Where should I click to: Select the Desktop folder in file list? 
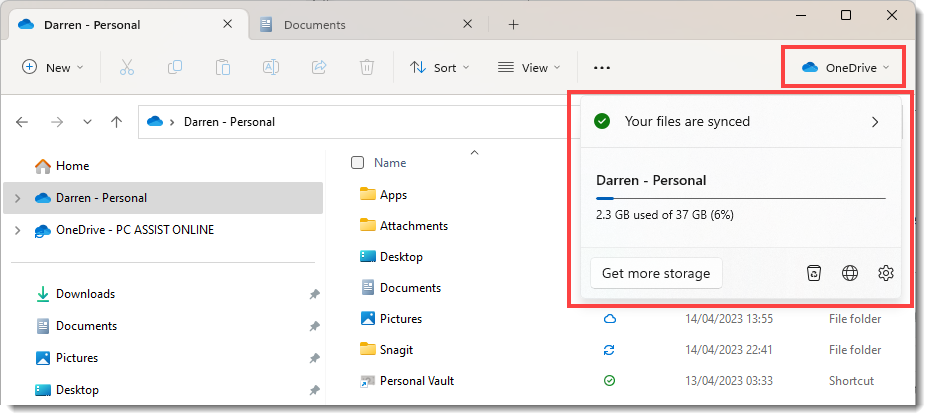(391, 257)
